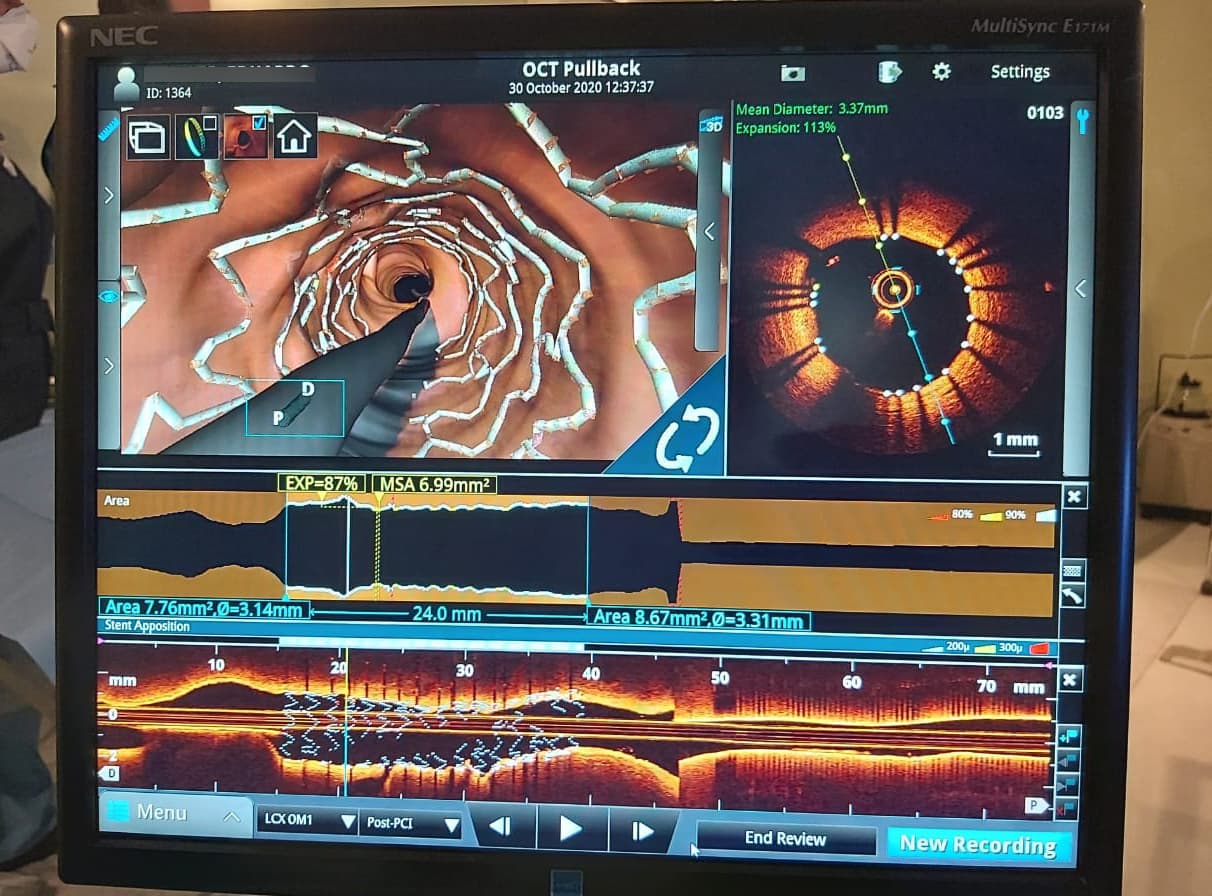The image size is (1212, 896).
Task: Toggle the blue eye visibility icon
Action: click(x=108, y=296)
